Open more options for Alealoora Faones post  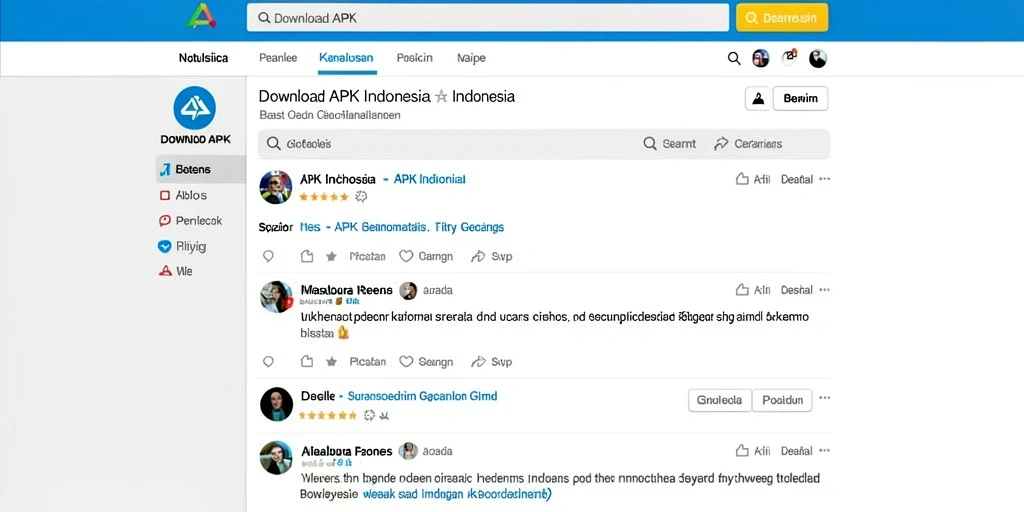825,451
